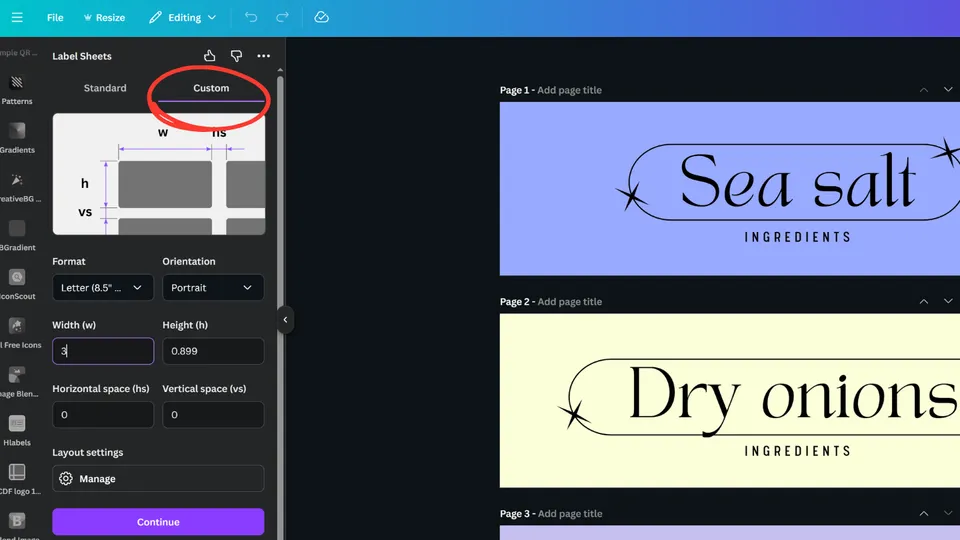Click the Manage layout settings button
The width and height of the screenshot is (960, 540).
point(158,479)
